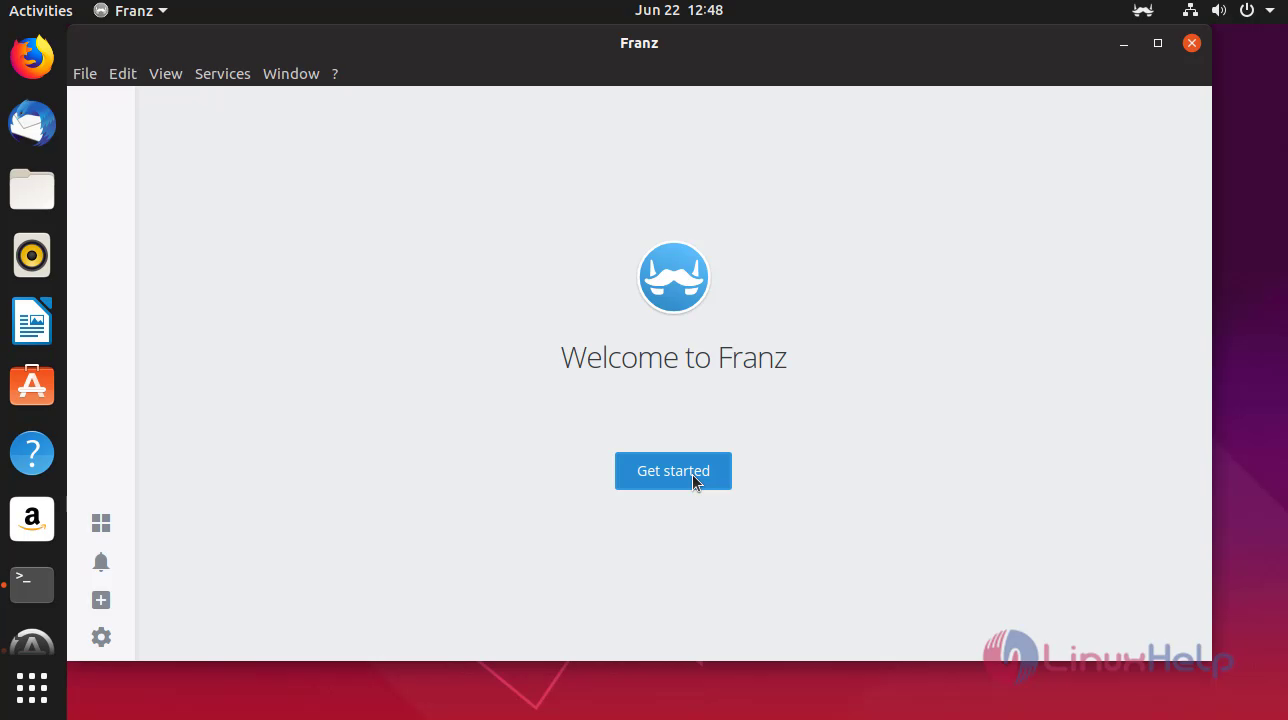Viewport: 1288px width, 720px height.
Task: Open Franz settings gear icon
Action: pos(101,637)
